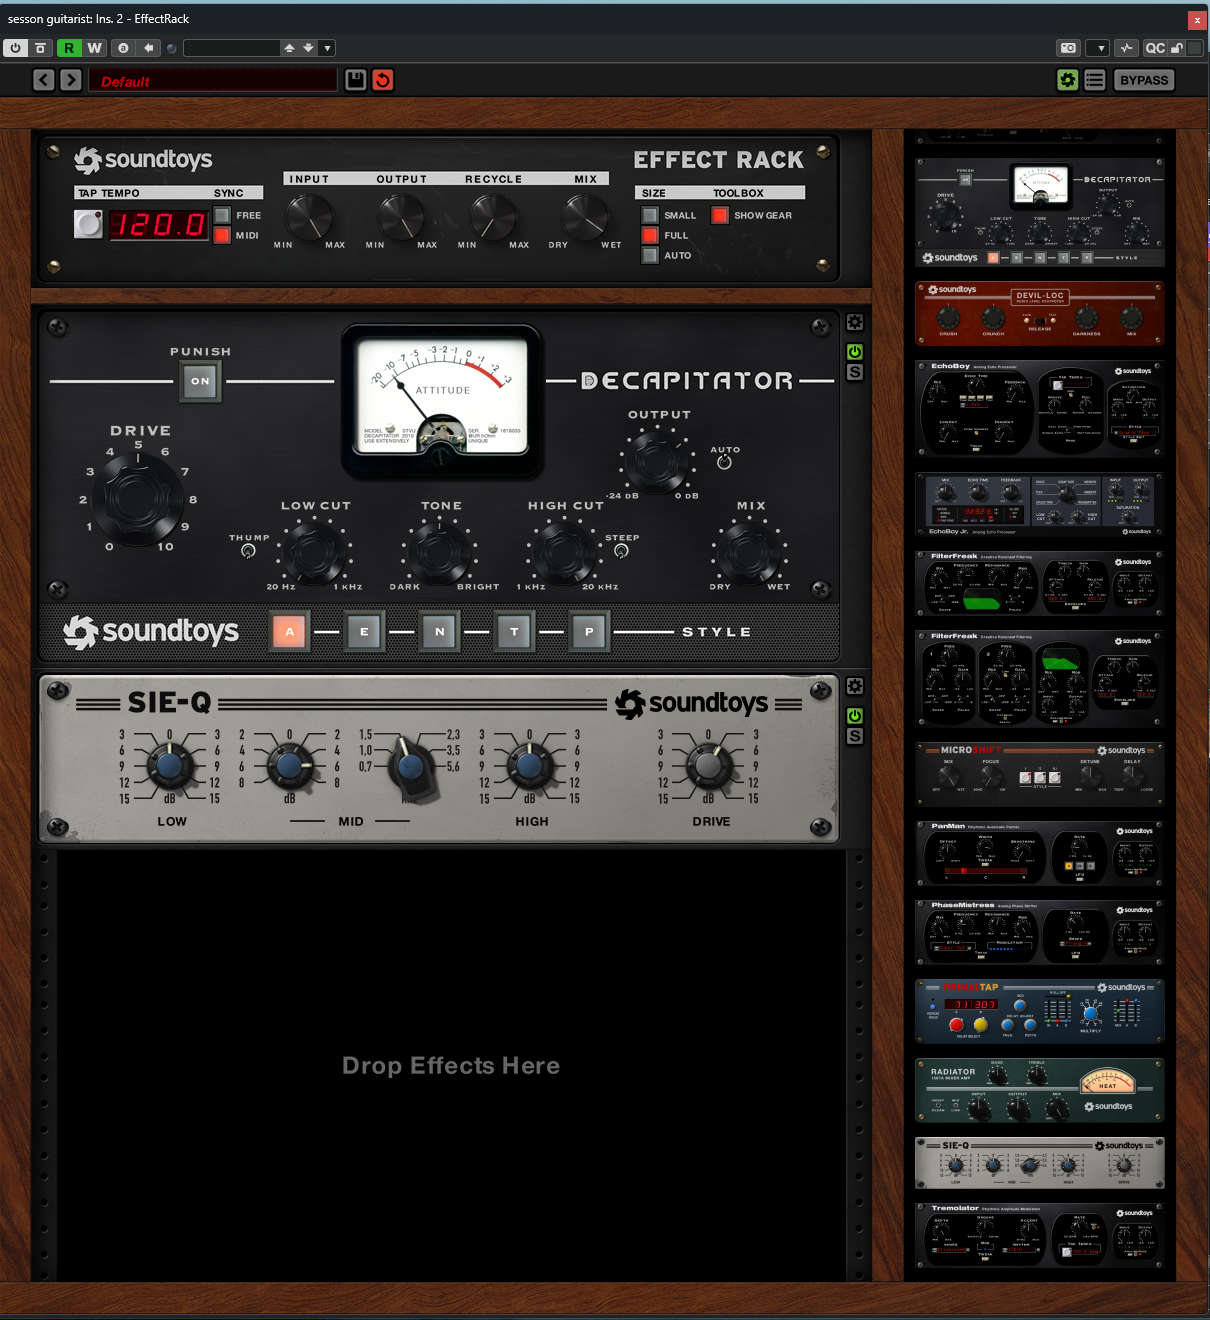Save the preset with floppy disk icon

pyautogui.click(x=355, y=80)
